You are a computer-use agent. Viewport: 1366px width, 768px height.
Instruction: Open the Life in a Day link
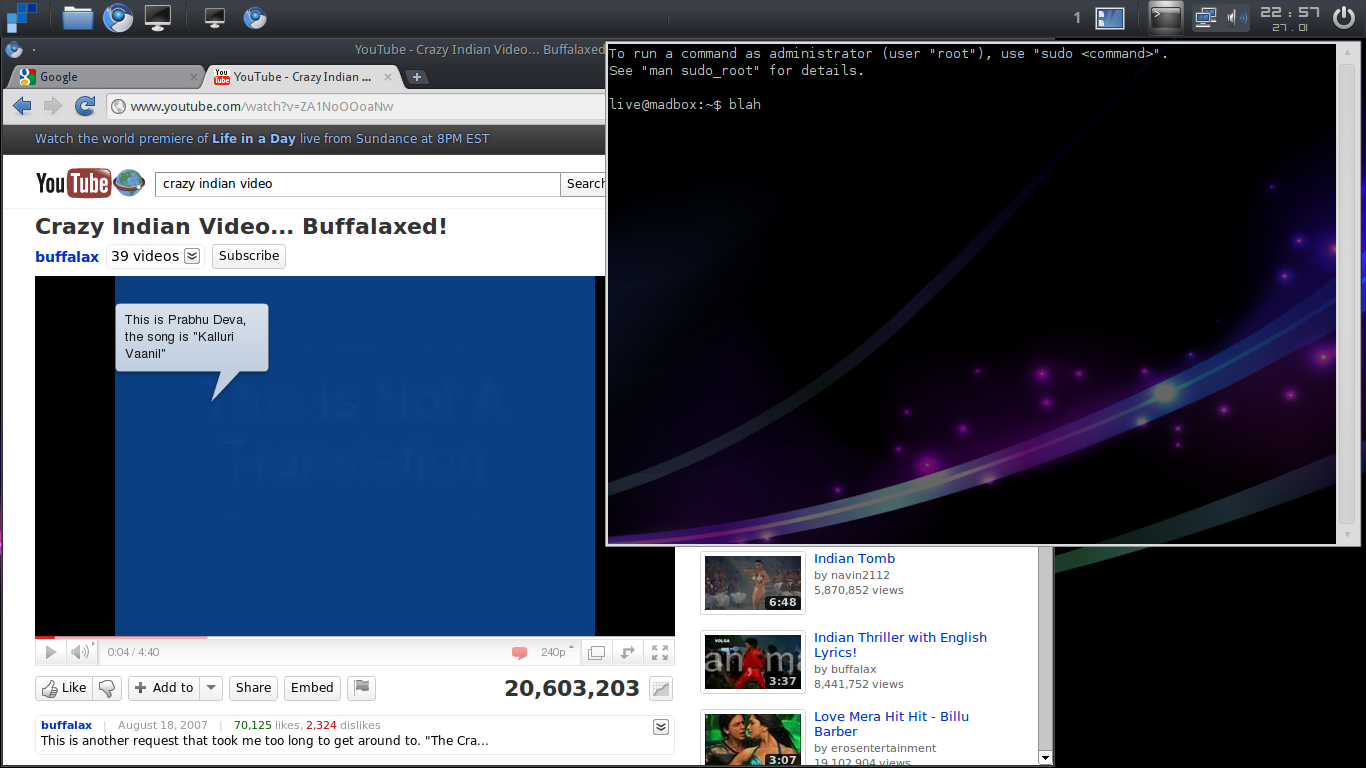(254, 139)
